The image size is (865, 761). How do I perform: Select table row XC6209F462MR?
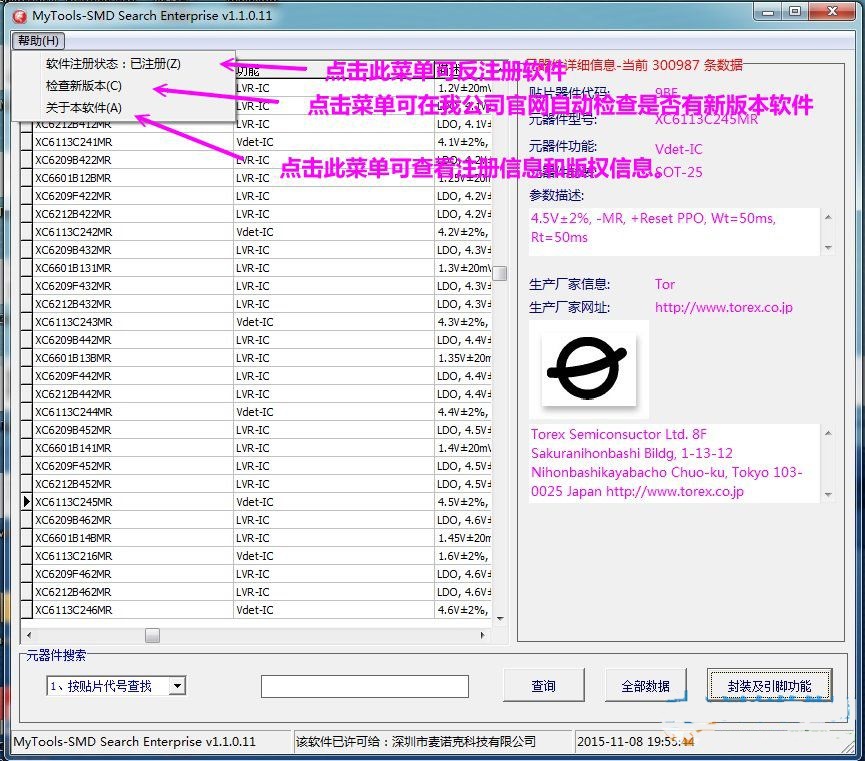256,574
